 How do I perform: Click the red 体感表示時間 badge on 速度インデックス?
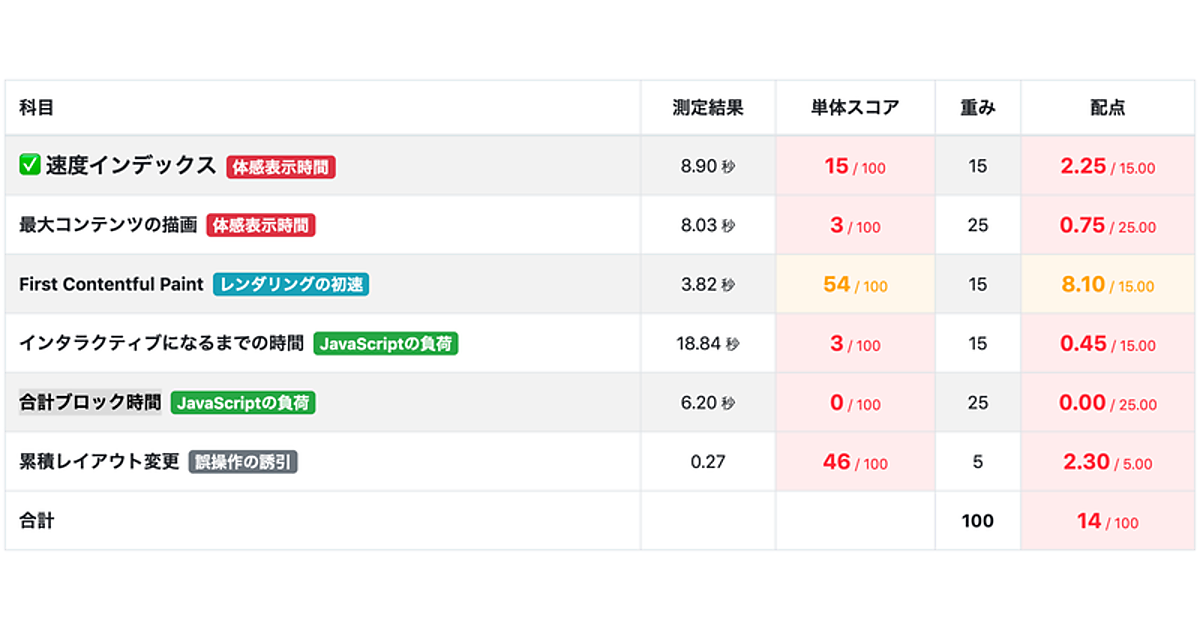(281, 167)
